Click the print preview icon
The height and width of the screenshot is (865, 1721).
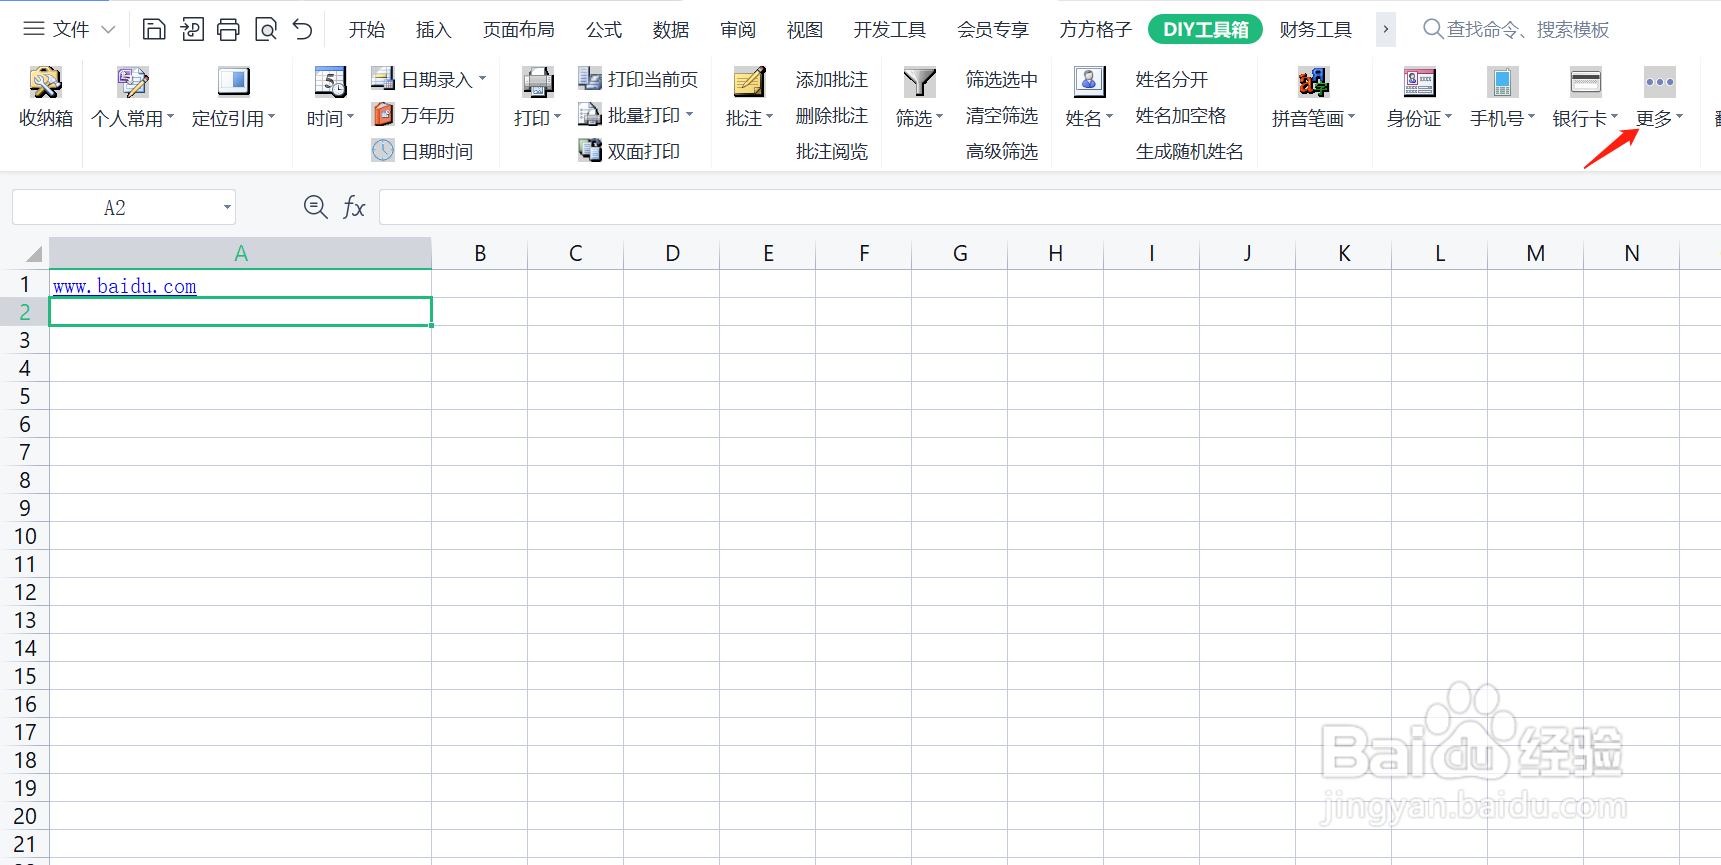pyautogui.click(x=265, y=29)
